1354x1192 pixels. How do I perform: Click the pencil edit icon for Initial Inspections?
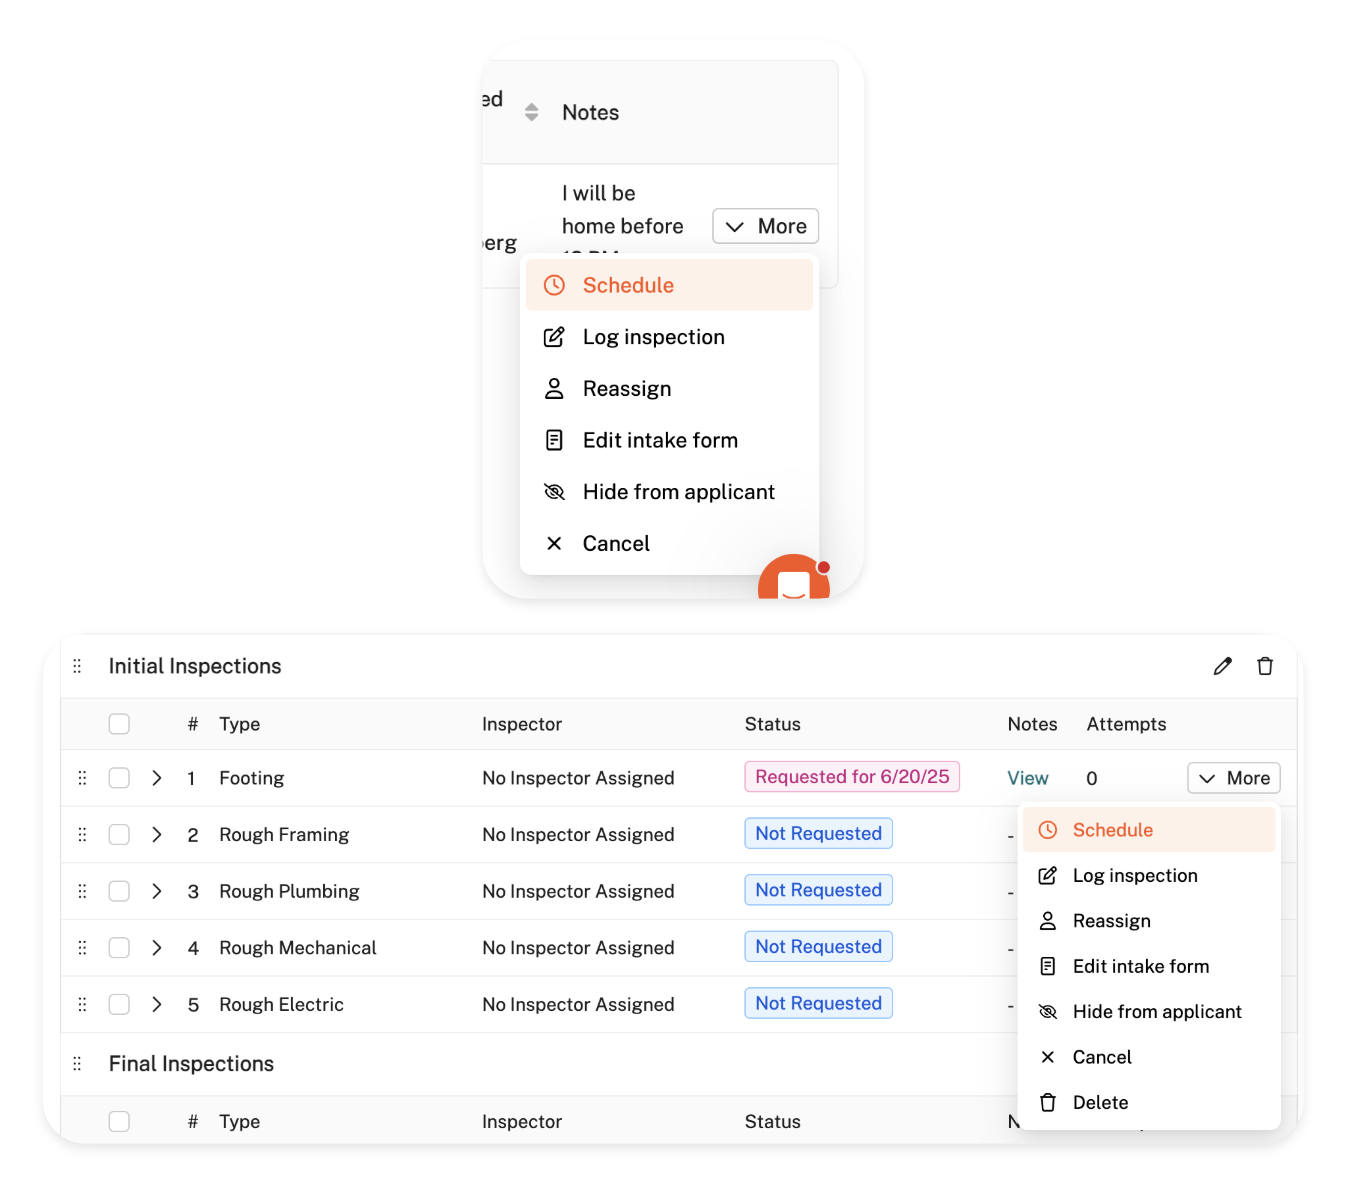(1222, 666)
